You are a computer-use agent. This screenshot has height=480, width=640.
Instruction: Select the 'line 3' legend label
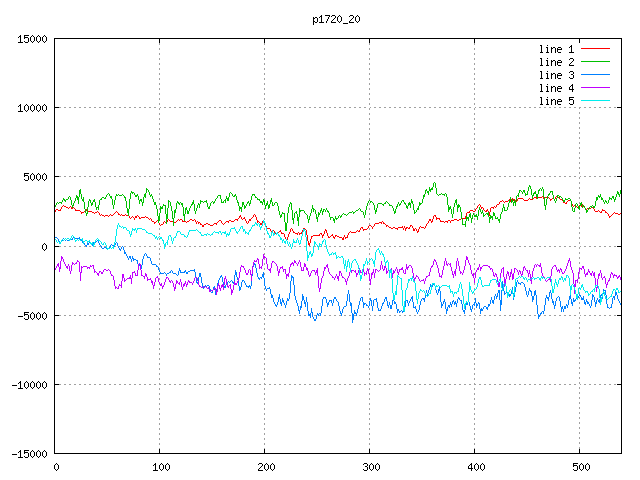[x=556, y=75]
